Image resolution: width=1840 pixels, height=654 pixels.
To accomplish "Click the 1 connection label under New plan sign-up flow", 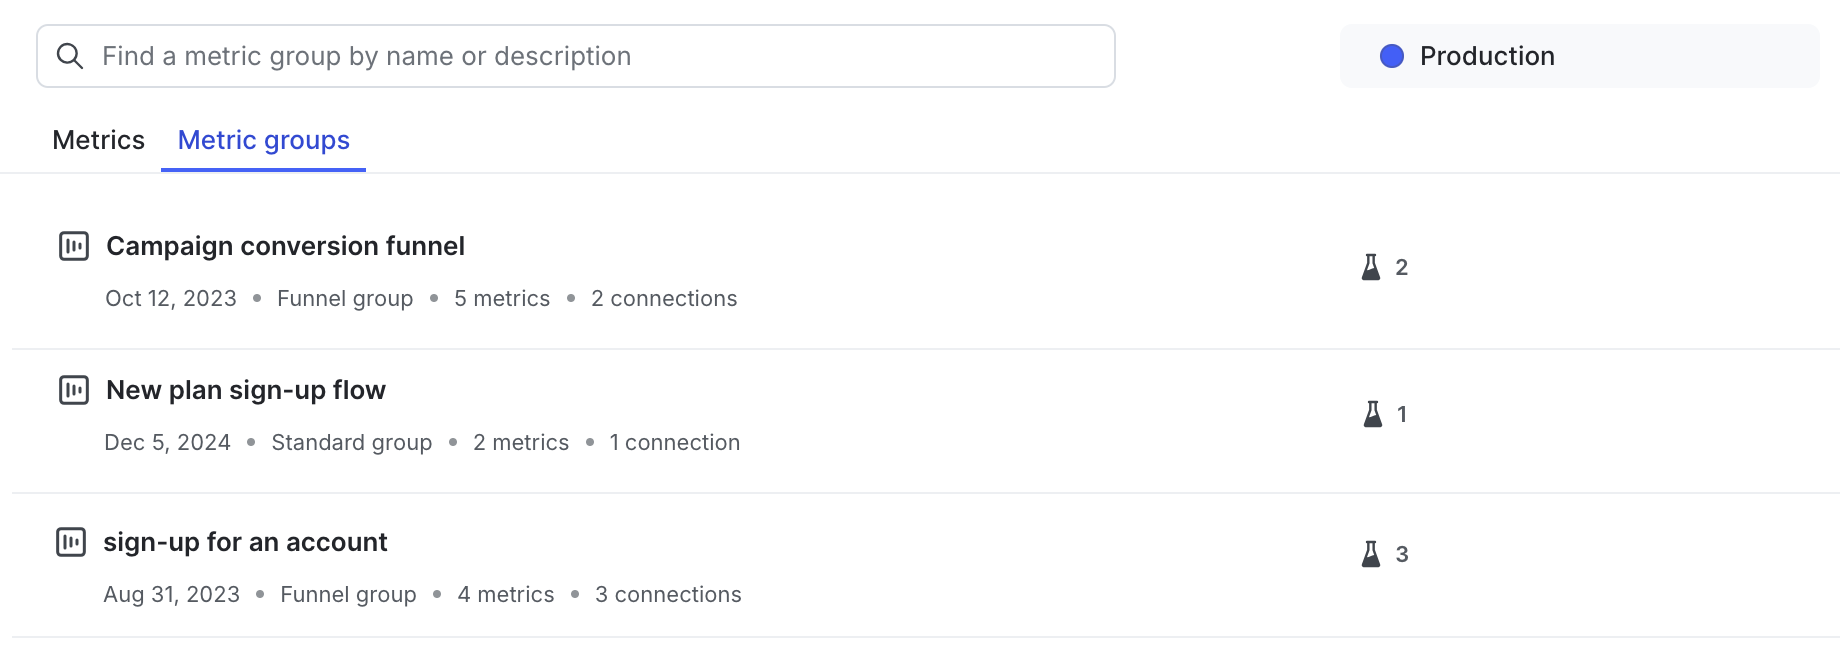I will pos(675,442).
